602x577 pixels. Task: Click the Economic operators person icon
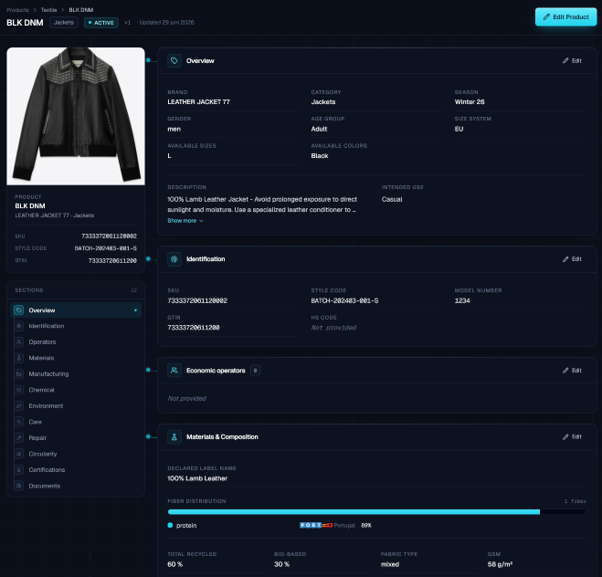point(174,370)
